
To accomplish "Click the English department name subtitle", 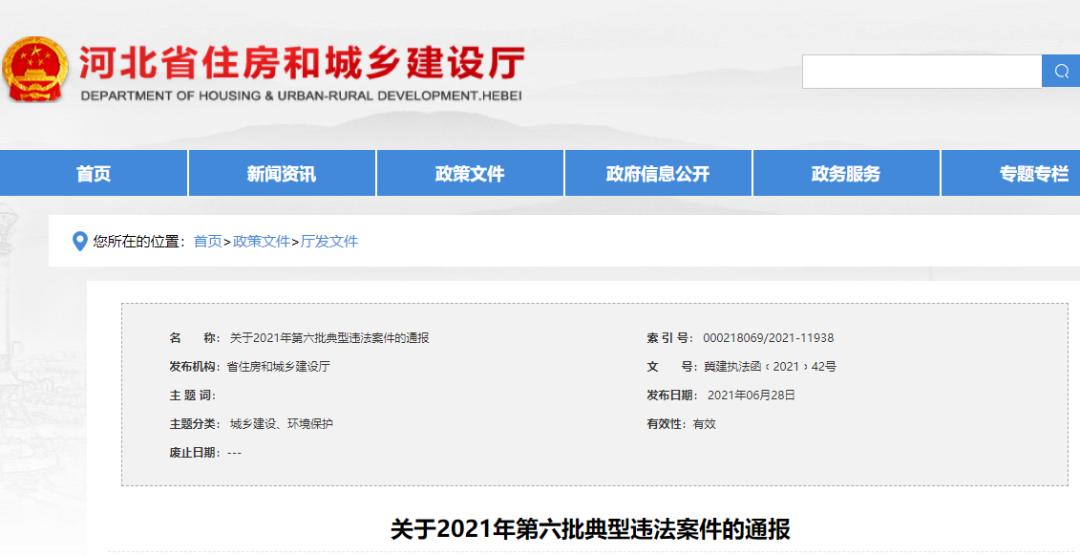I will point(301,96).
